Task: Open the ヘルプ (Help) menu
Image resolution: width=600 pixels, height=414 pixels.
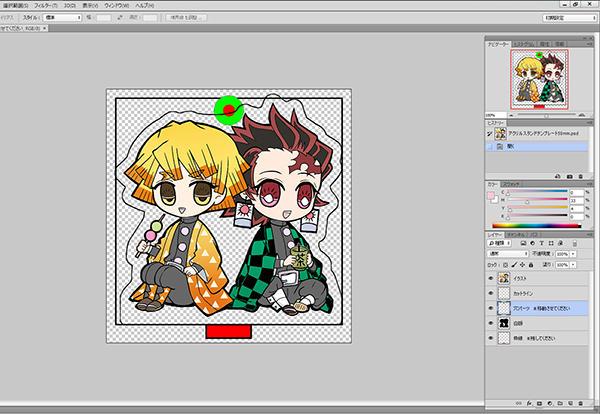Action: pos(145,6)
